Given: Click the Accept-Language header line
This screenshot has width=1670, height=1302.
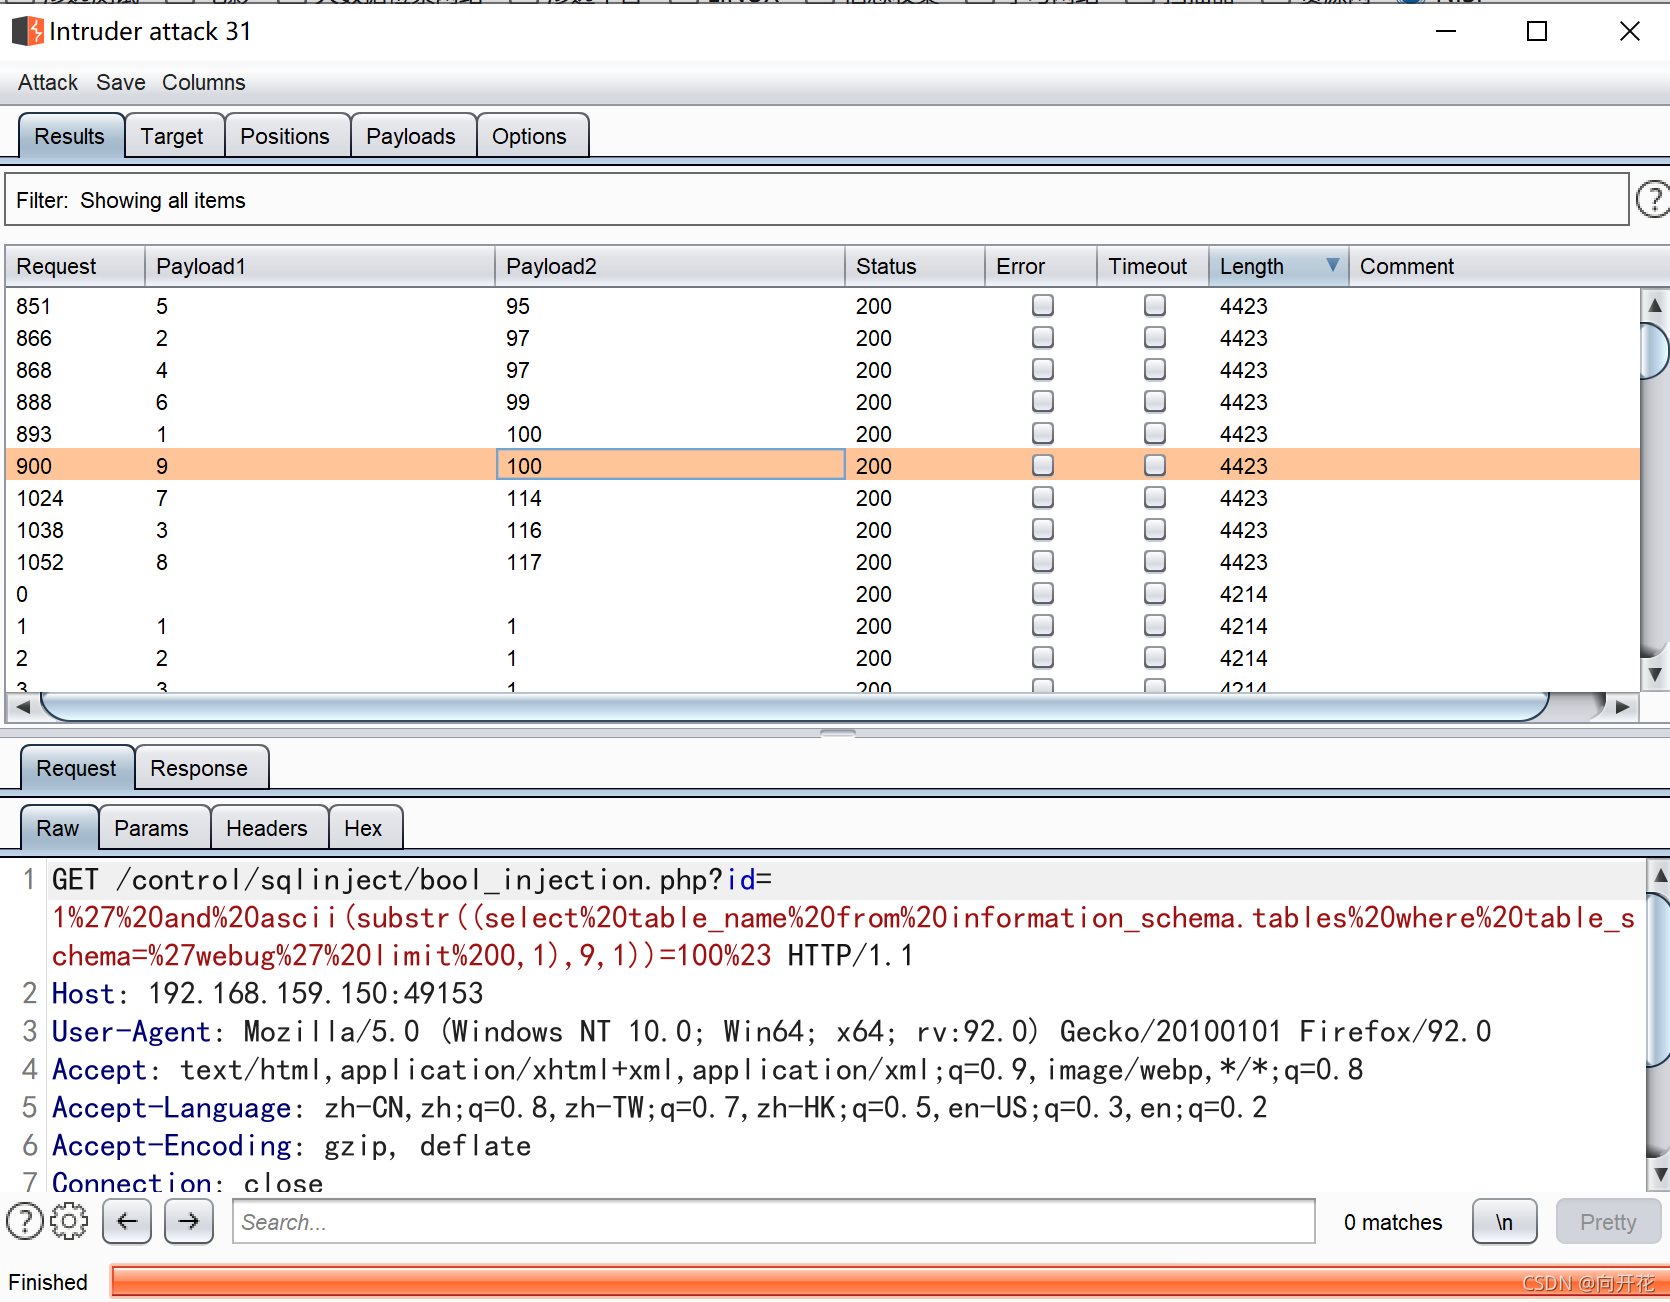Looking at the screenshot, I should pos(659,1107).
